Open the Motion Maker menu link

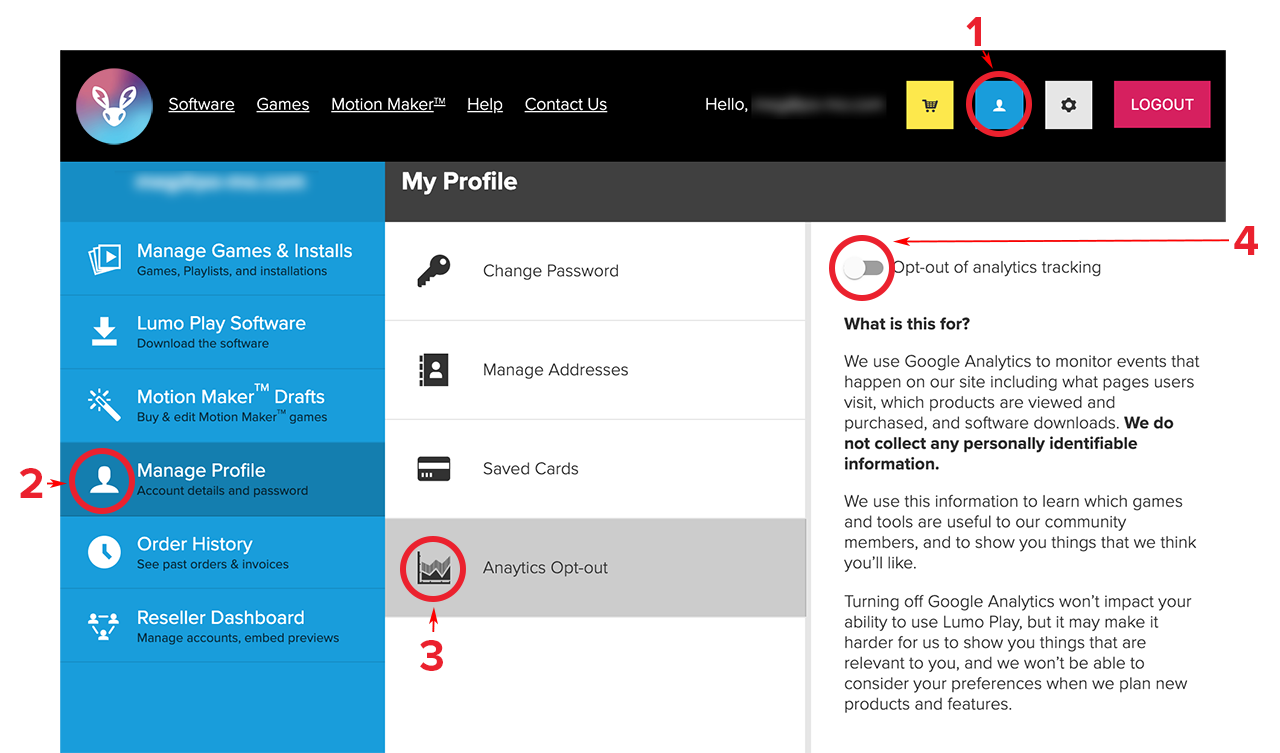point(388,104)
